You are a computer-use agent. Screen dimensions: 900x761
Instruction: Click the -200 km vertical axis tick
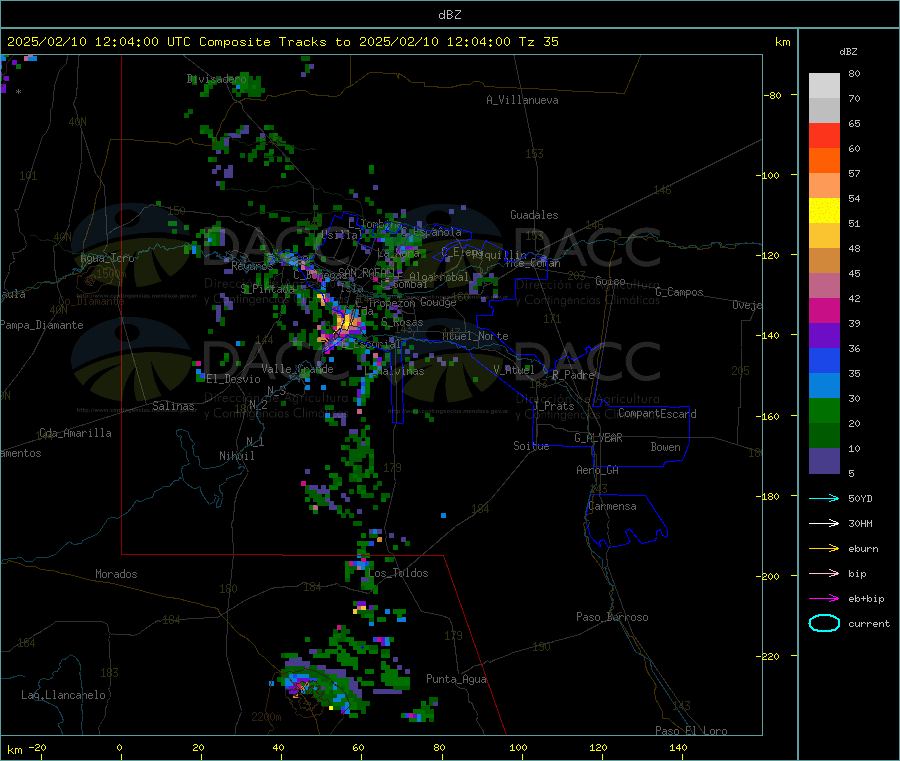pyautogui.click(x=771, y=576)
